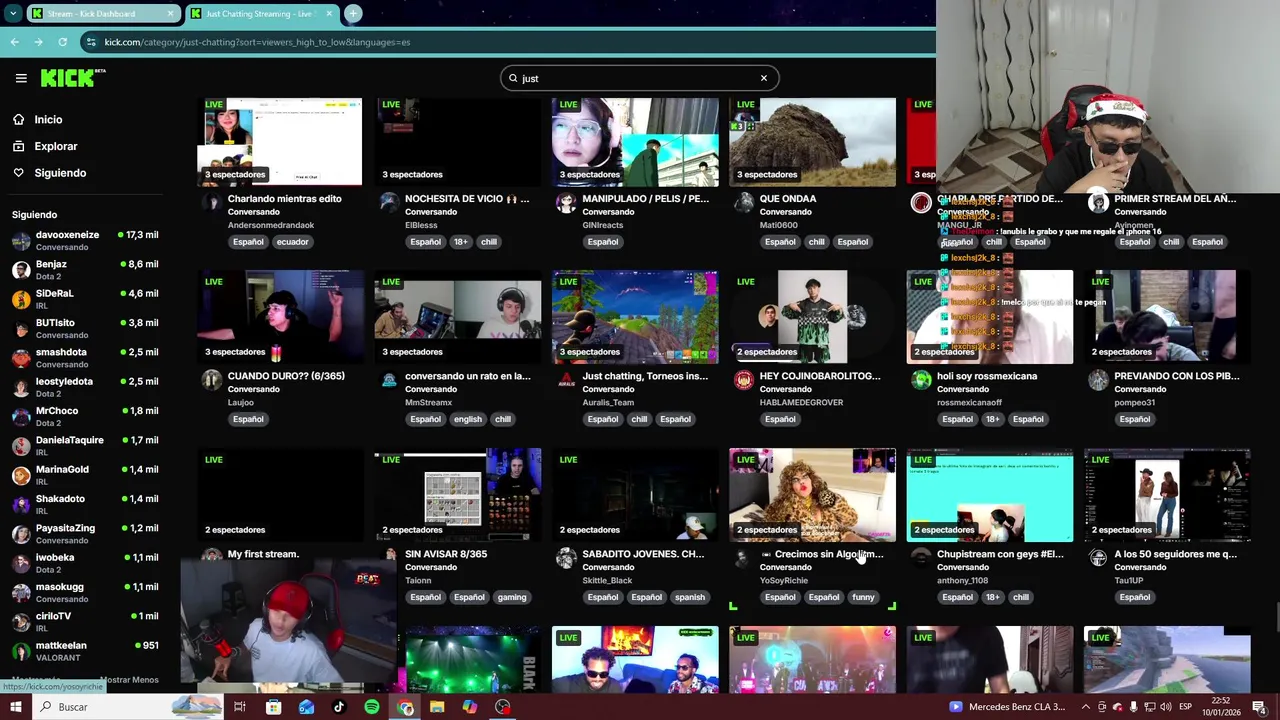
Task: Click 'Mostrar Menos' under followed list
Action: coord(129,680)
